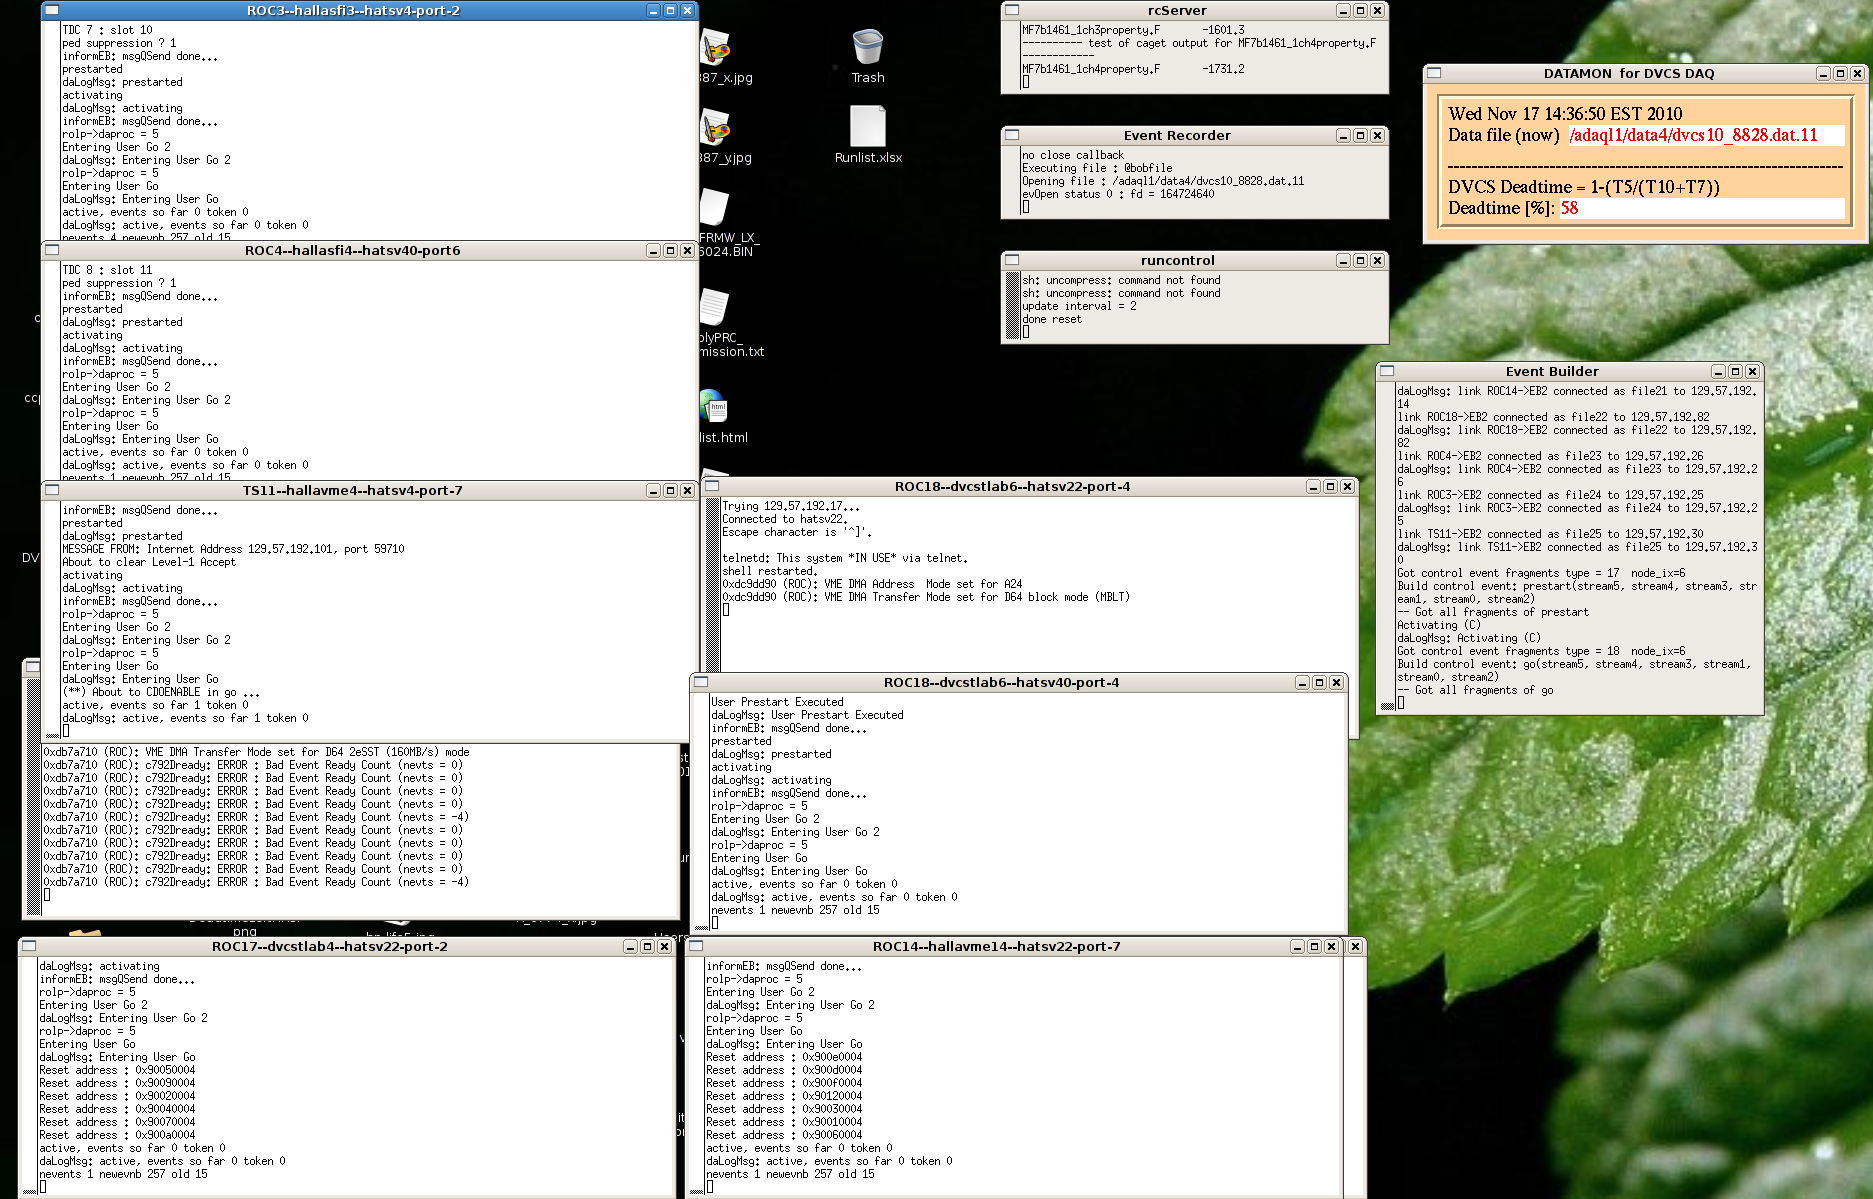Maximize the ROC18 hatsv22-port-4 terminal
The image size is (1873, 1199).
click(1330, 486)
